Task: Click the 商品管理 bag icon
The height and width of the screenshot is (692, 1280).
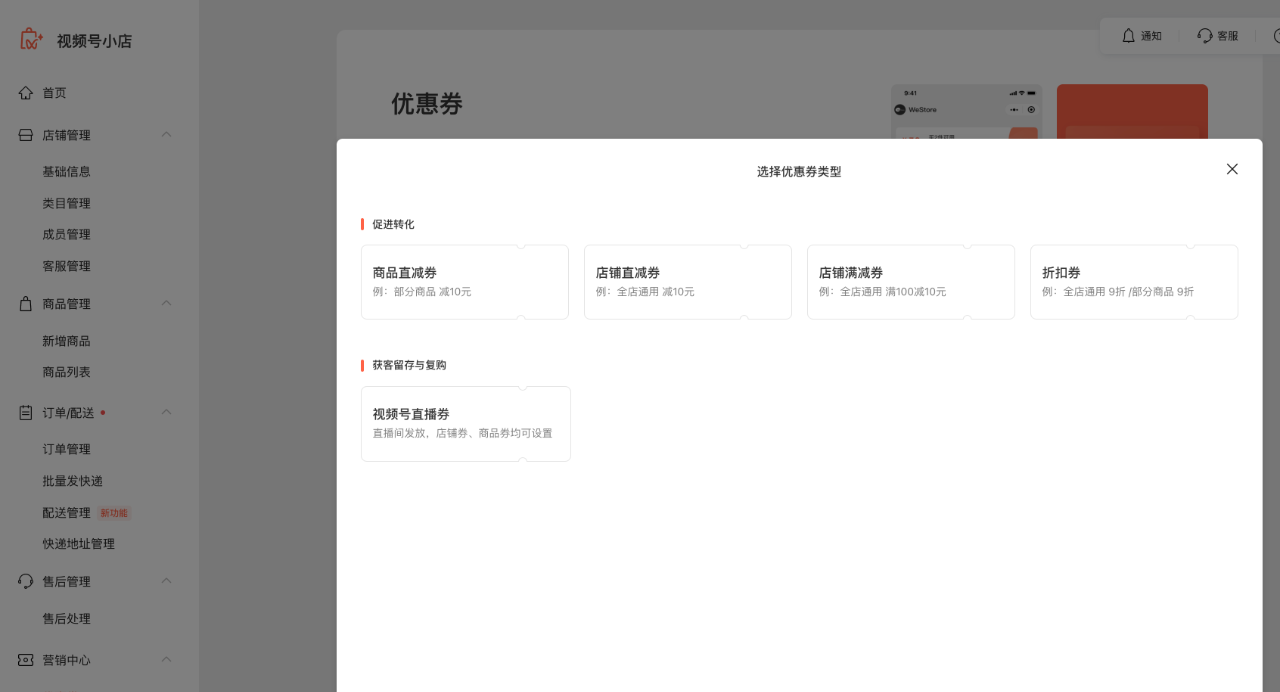Action: [26, 304]
